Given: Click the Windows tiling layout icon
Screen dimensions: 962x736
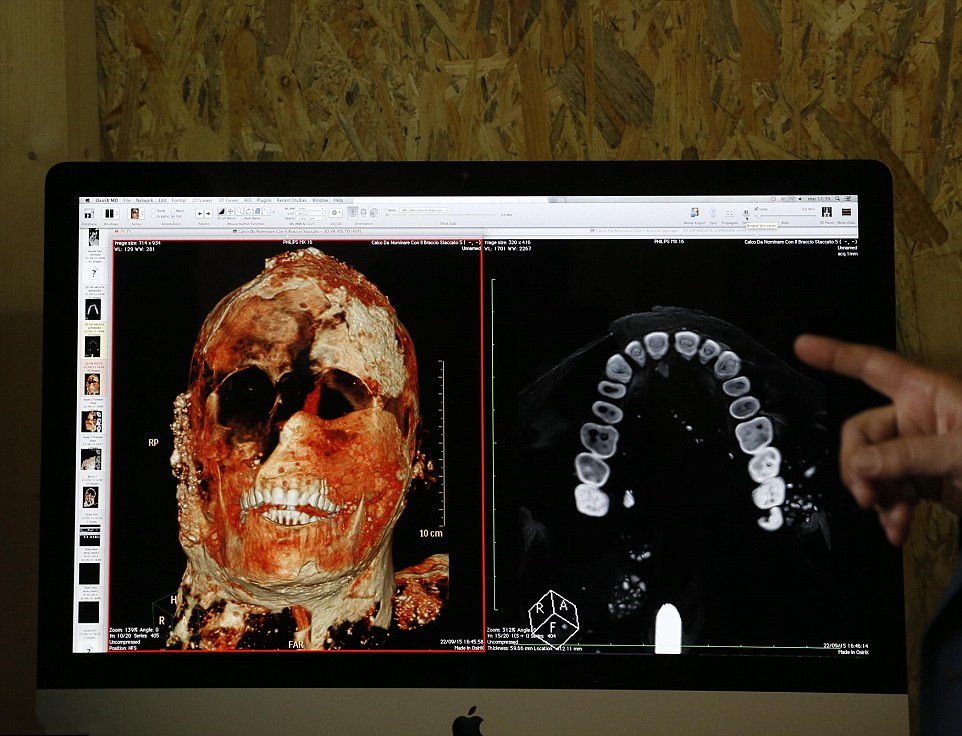Looking at the screenshot, I should (109, 213).
